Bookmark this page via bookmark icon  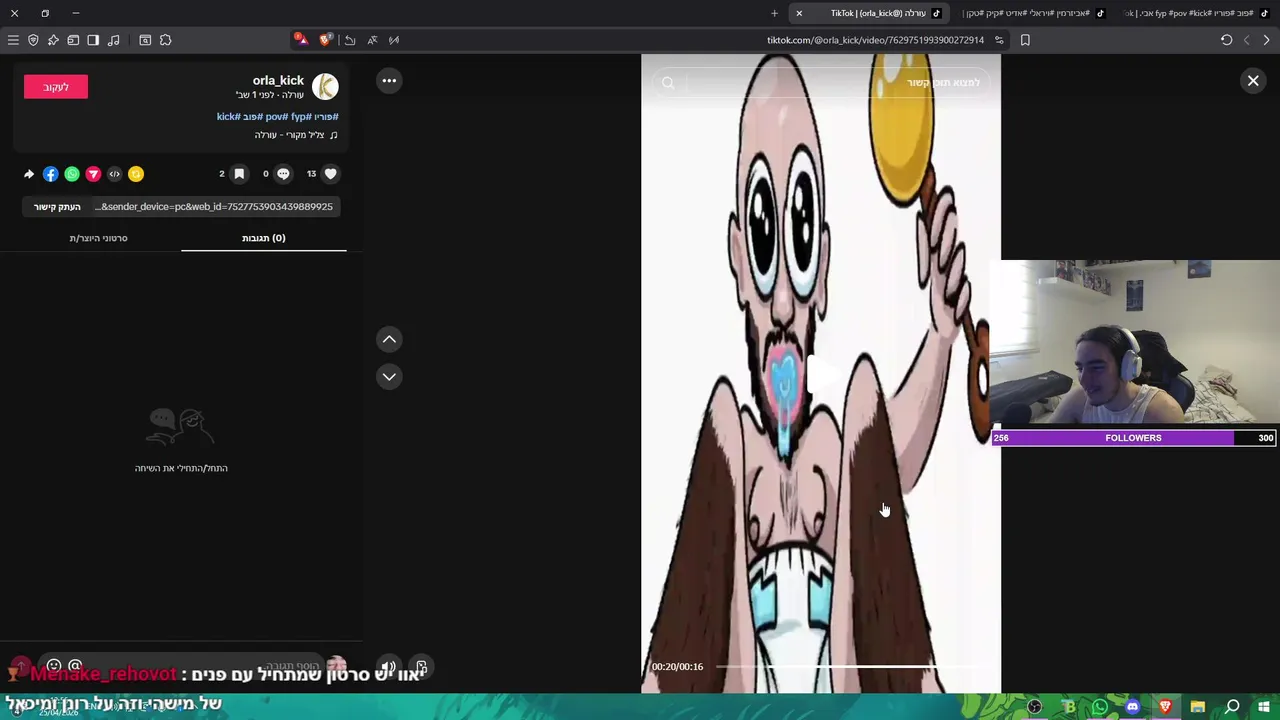pos(1025,40)
